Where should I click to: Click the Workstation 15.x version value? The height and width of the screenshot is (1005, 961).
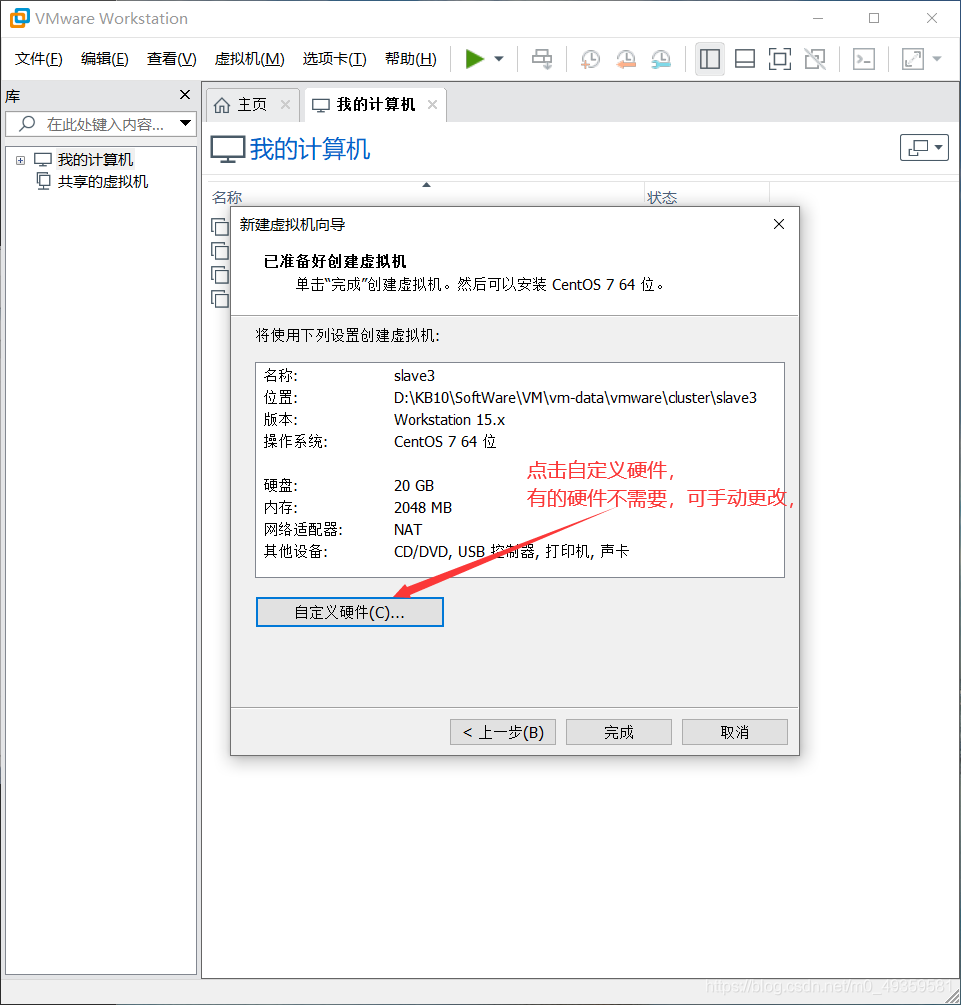tap(449, 420)
